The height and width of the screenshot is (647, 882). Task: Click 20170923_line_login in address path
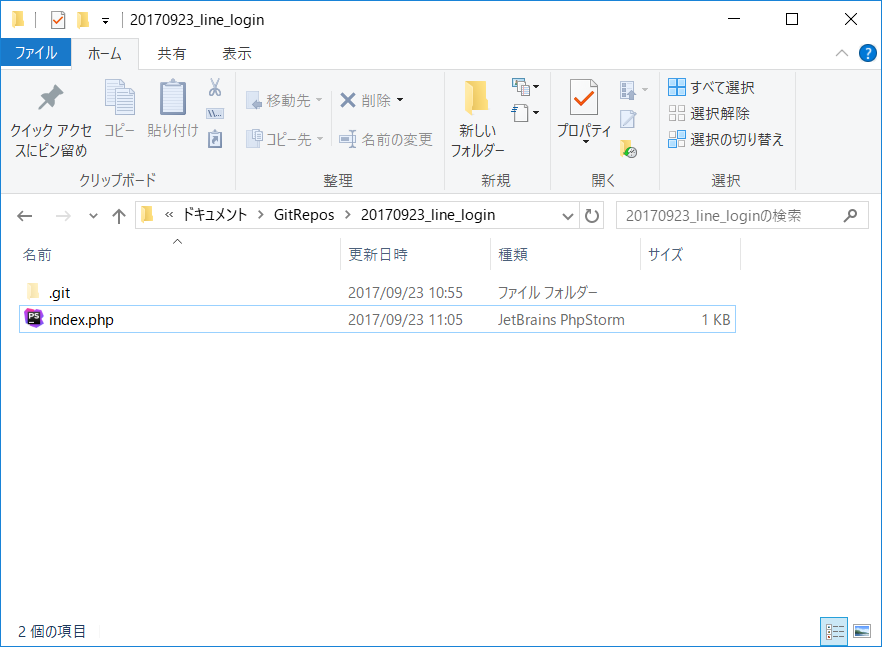tap(428, 215)
